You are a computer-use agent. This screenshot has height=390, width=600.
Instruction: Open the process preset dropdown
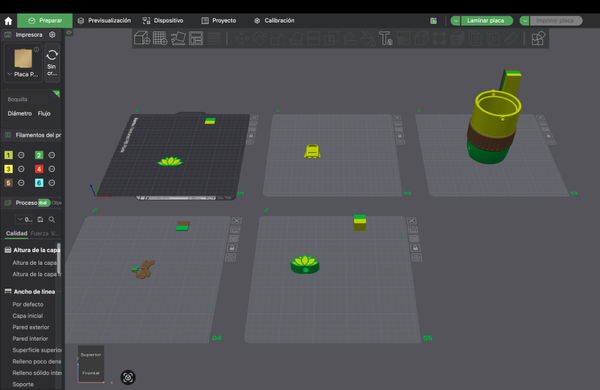[x=24, y=219]
